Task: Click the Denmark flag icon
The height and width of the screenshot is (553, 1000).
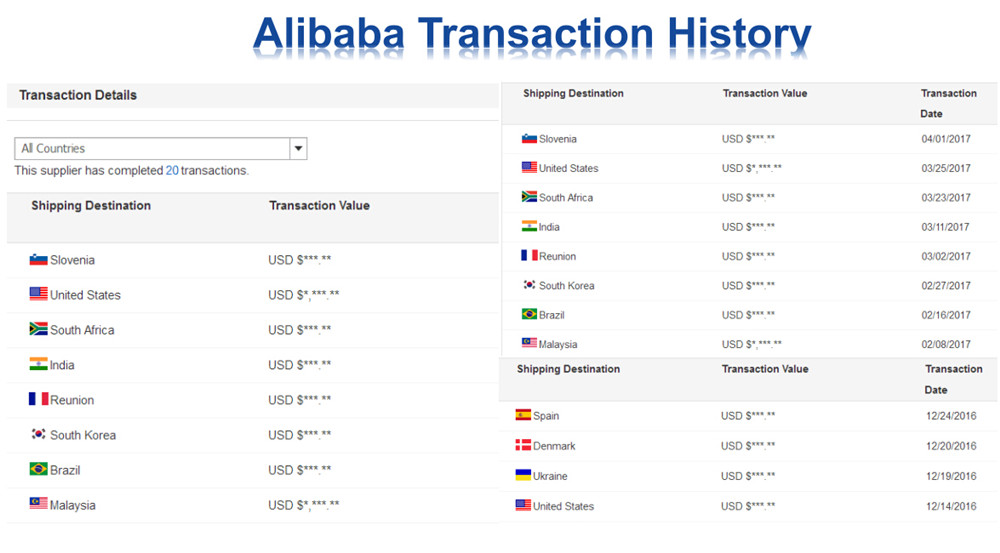Action: (x=523, y=445)
